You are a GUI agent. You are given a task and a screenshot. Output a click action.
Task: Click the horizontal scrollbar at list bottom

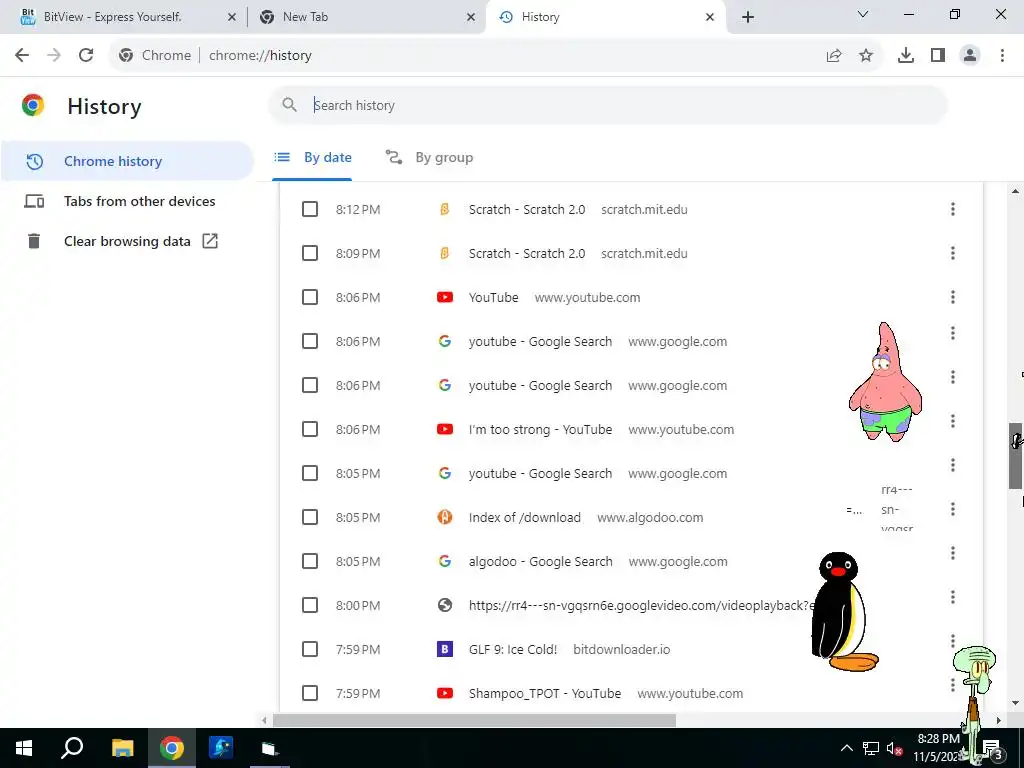click(474, 720)
